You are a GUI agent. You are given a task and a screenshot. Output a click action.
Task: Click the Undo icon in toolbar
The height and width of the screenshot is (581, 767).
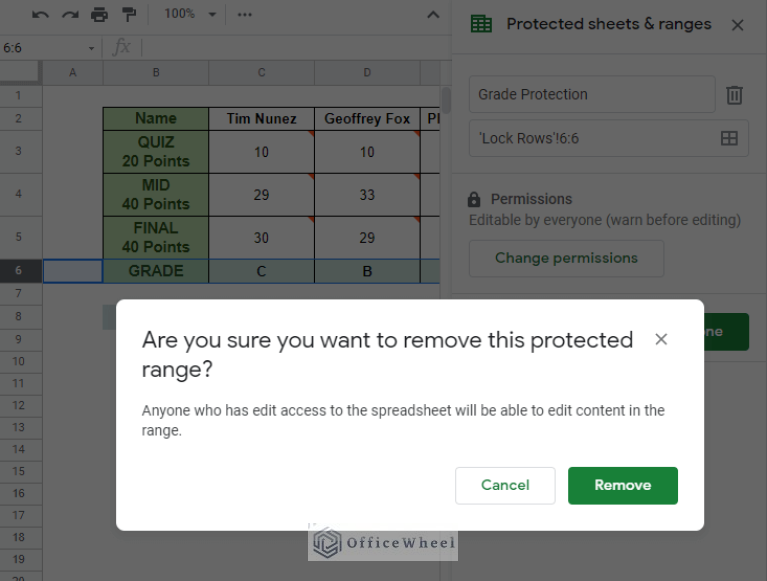pyautogui.click(x=40, y=14)
